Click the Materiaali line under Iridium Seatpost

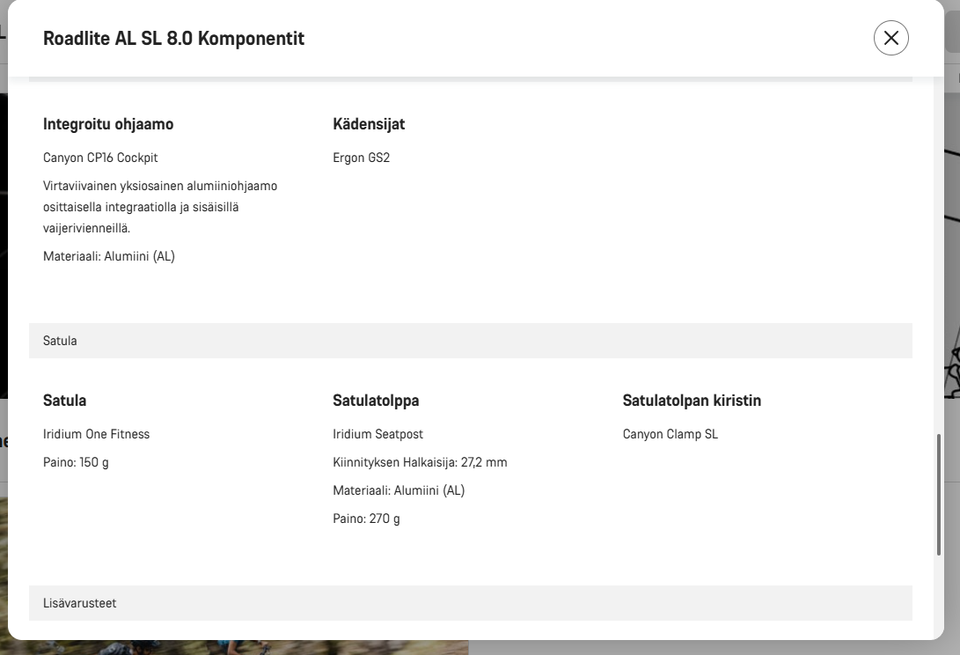pyautogui.click(x=399, y=490)
